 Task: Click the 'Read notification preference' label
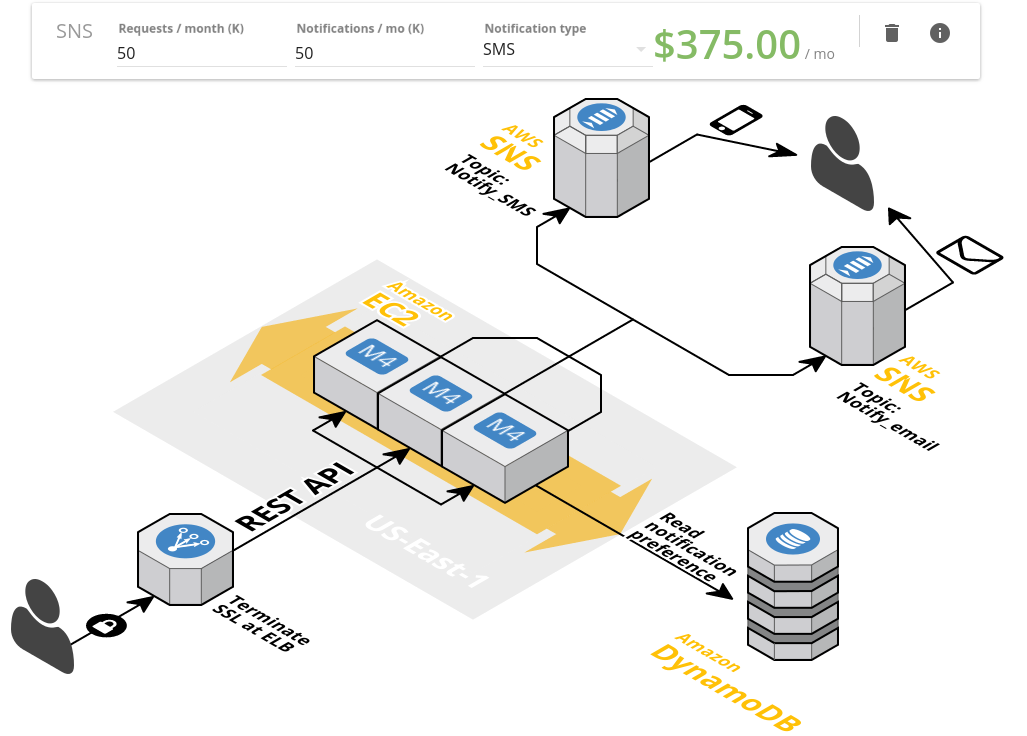coord(682,547)
